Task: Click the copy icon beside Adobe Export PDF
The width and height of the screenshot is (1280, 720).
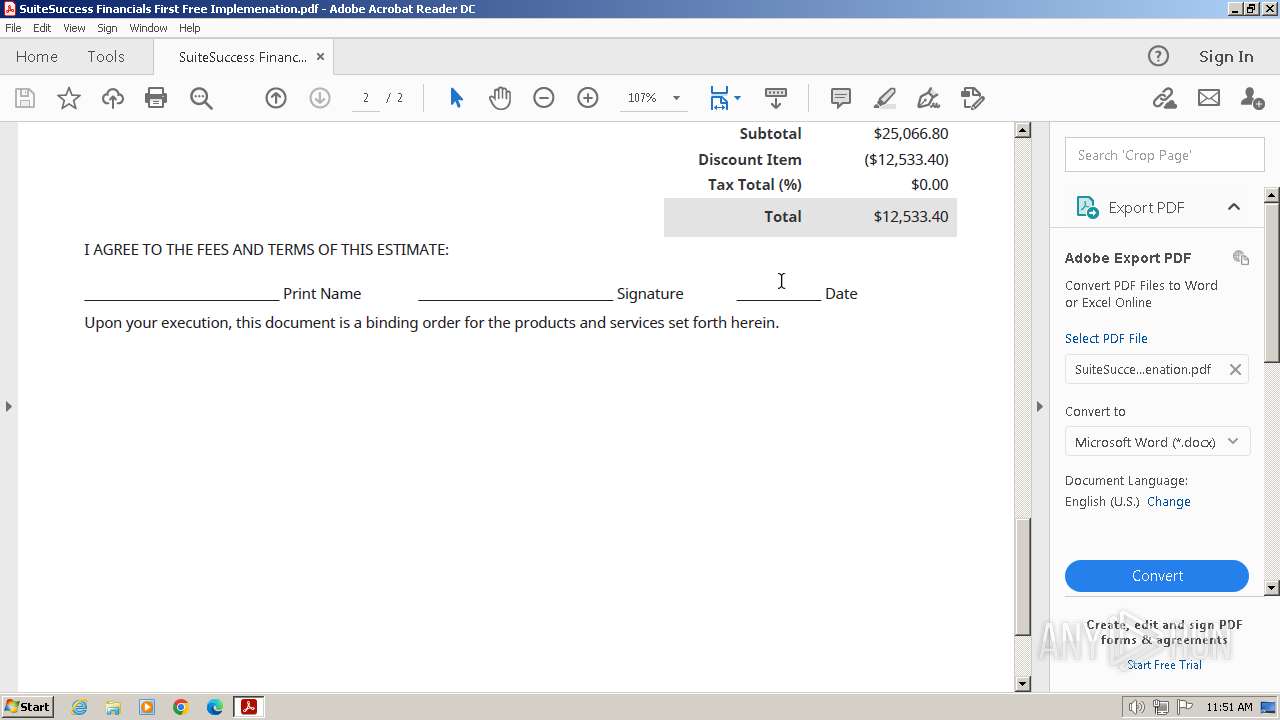Action: coord(1241,258)
